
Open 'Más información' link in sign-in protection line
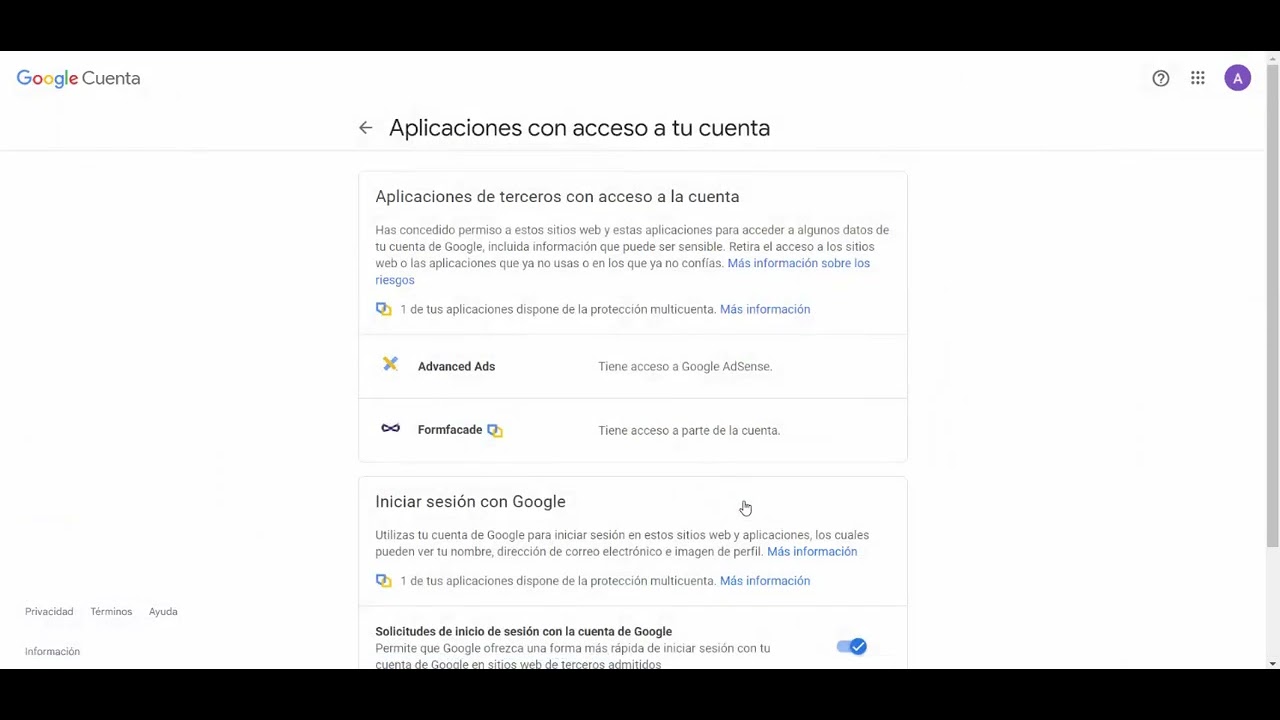click(765, 581)
